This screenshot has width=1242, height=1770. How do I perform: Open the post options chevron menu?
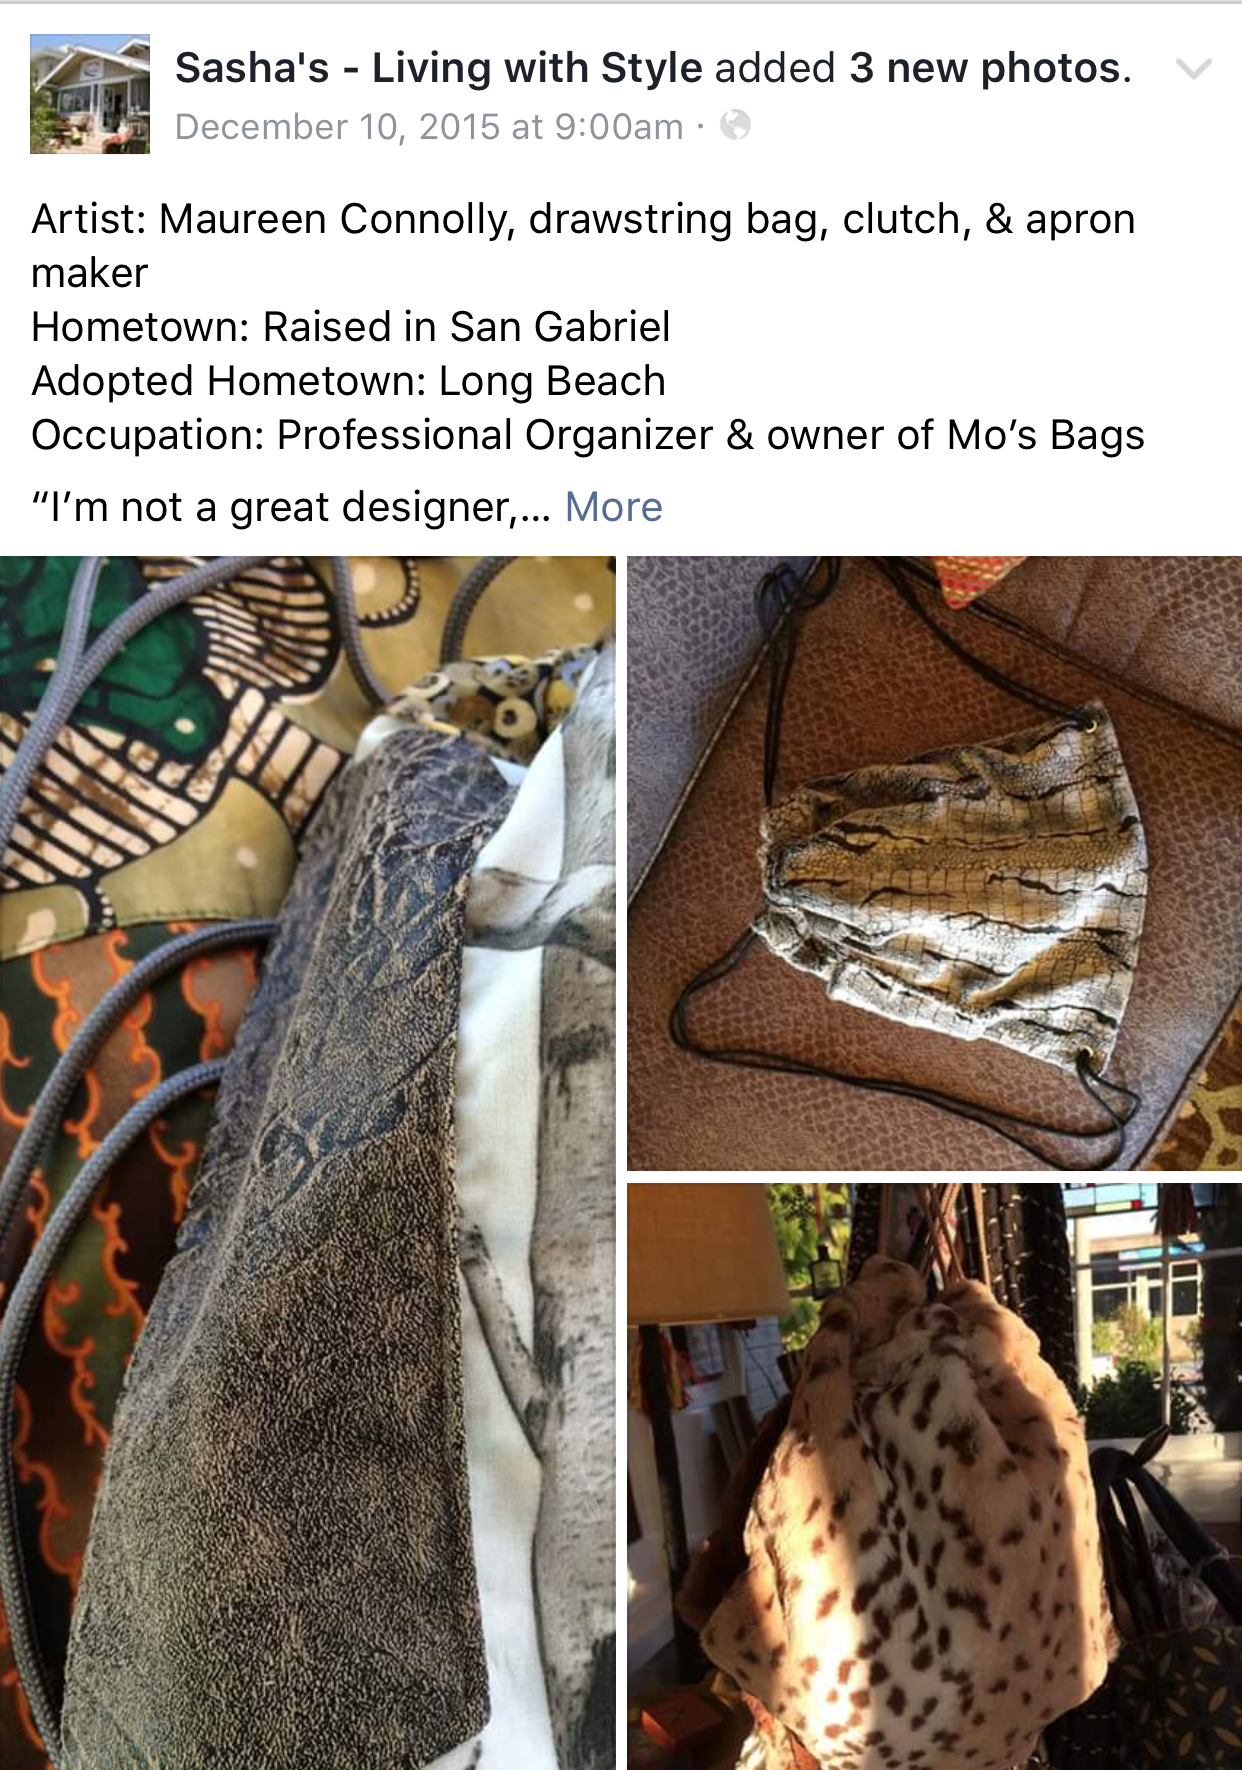click(1194, 69)
